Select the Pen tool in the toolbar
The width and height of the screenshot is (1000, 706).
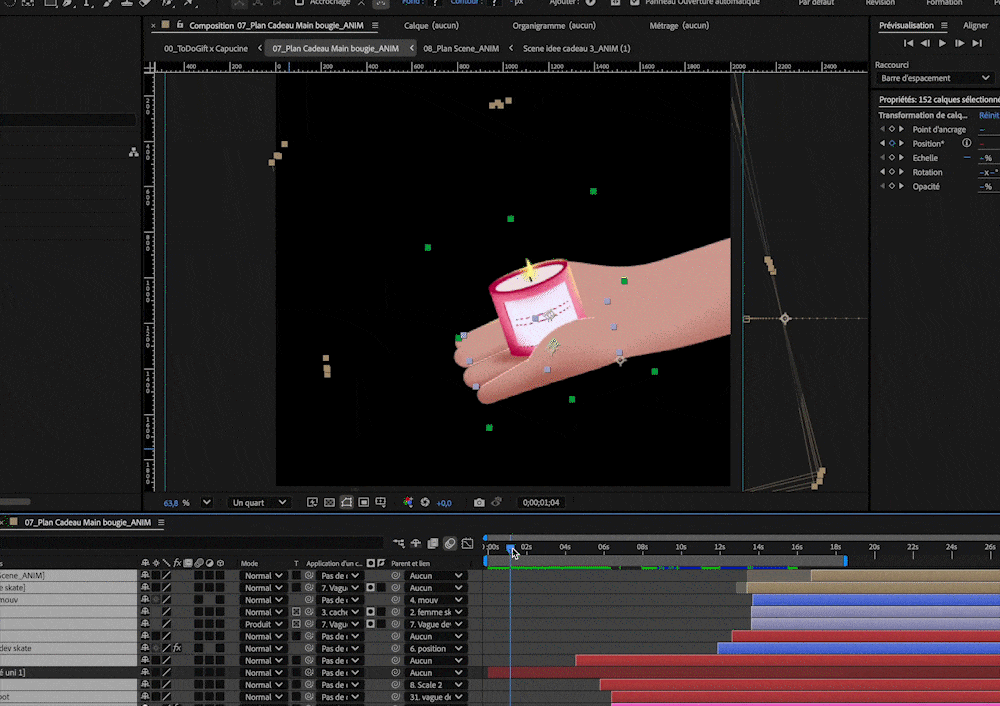pyautogui.click(x=68, y=4)
